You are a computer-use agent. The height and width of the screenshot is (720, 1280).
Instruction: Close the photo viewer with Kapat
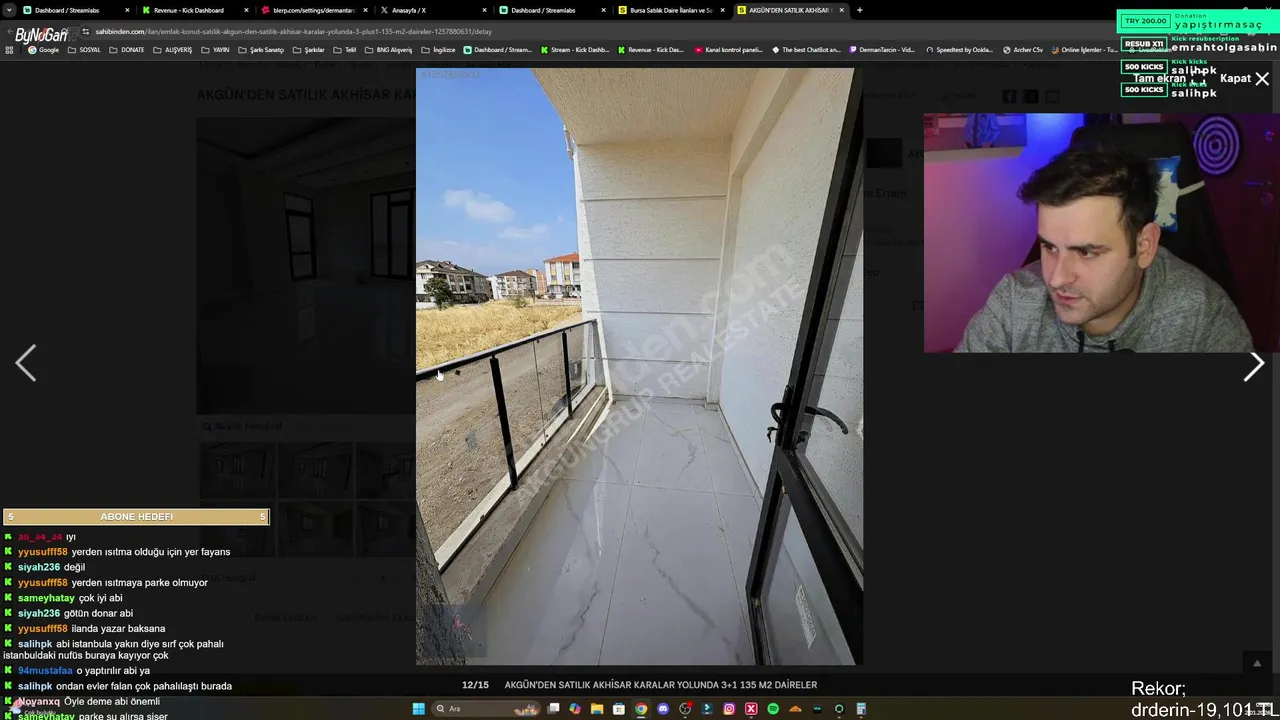(x=1245, y=79)
